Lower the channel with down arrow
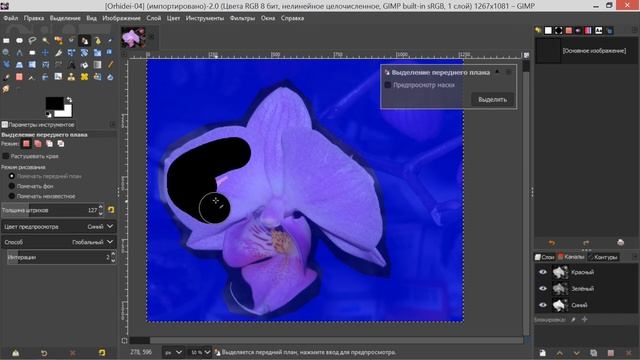Screen dimensions: 640x360 coord(576,353)
